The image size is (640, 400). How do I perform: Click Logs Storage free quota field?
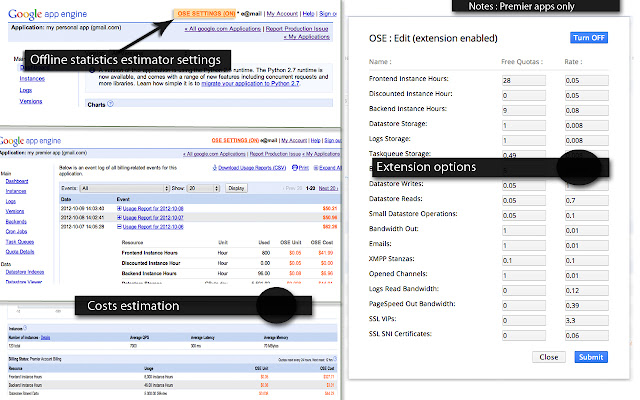tap(524, 140)
